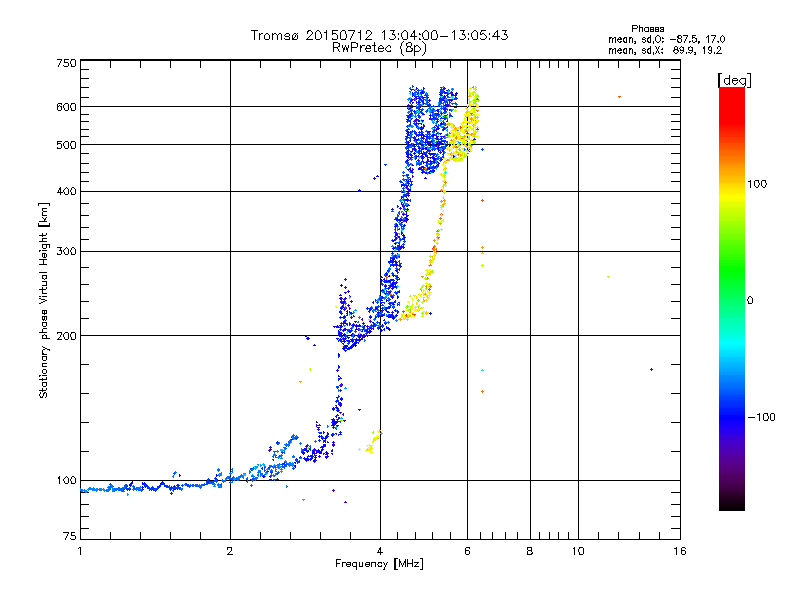The image size is (800, 600).
Task: Click the y-axis tick label '75'
Action: pos(70,536)
